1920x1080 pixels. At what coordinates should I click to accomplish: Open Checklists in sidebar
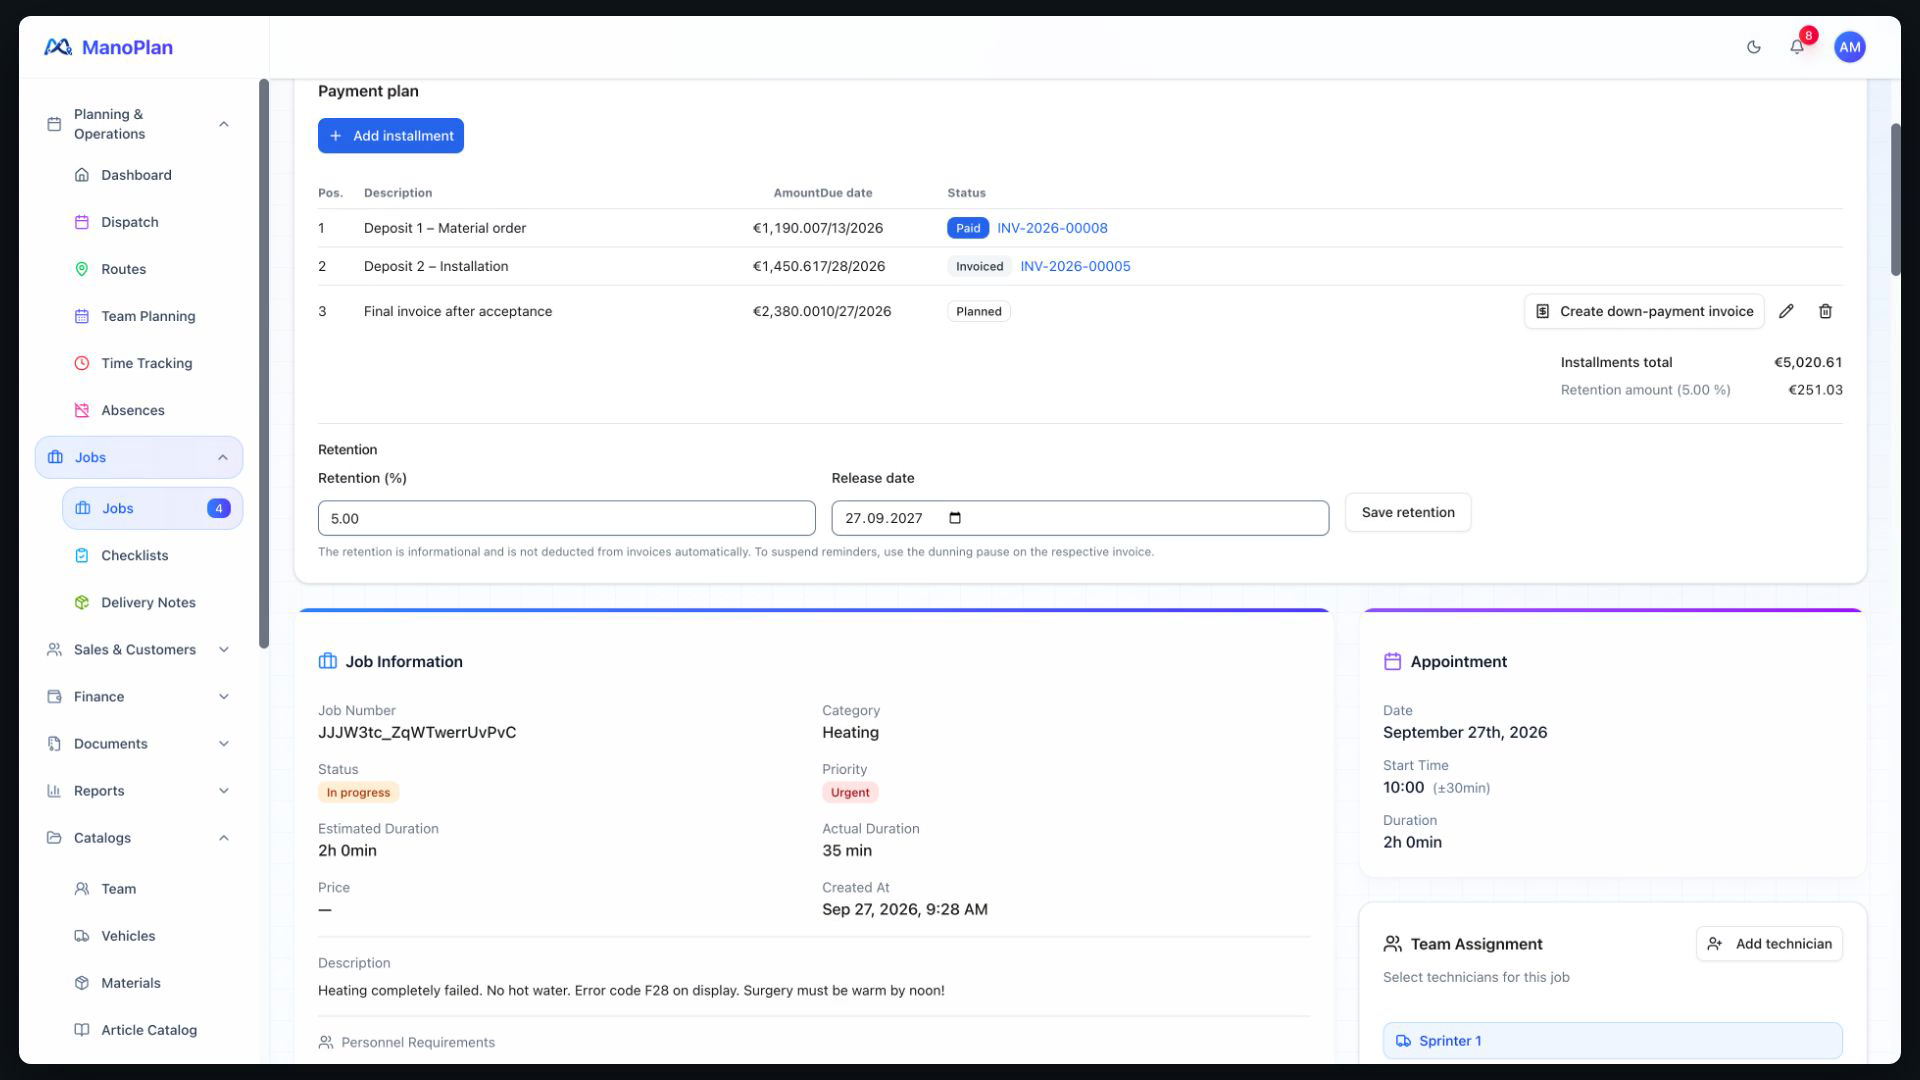click(x=134, y=555)
